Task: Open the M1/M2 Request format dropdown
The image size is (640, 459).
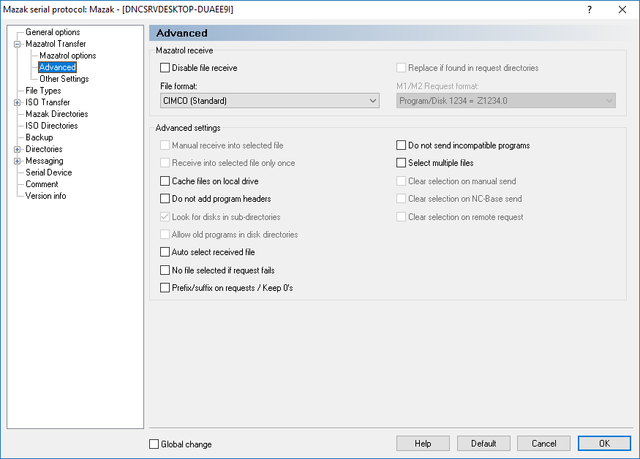Action: coord(506,101)
